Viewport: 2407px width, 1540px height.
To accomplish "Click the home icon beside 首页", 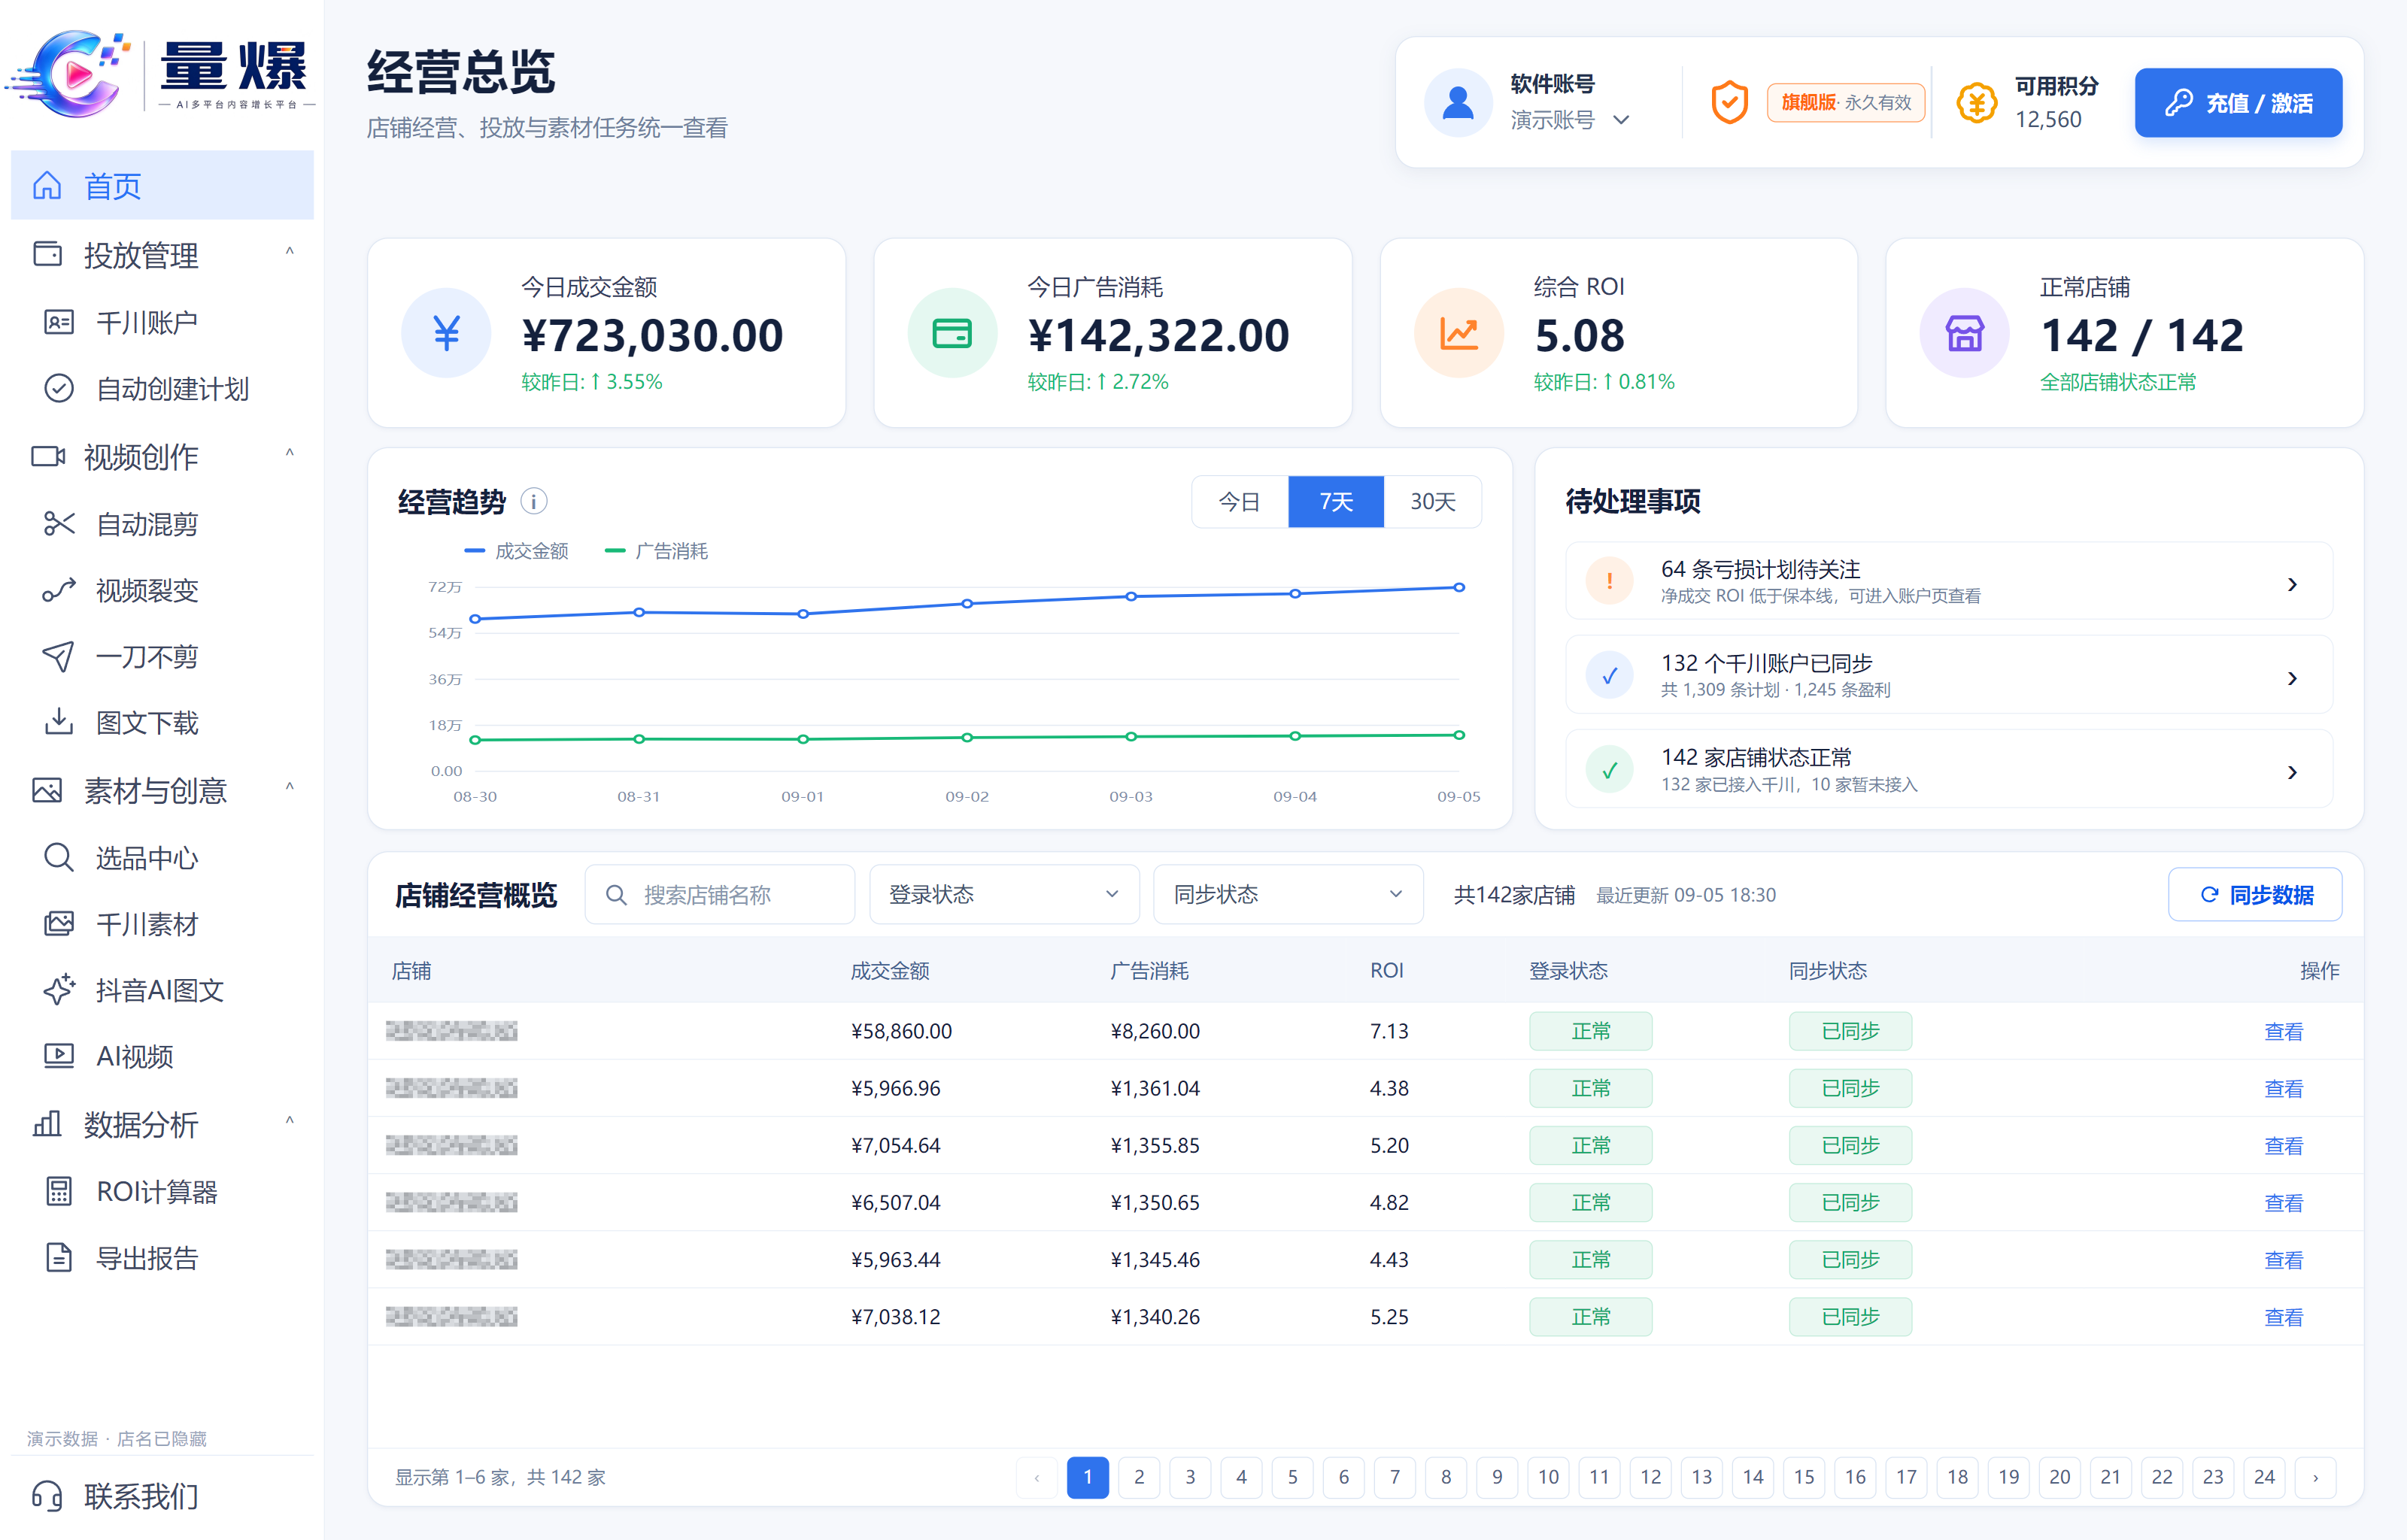I will [47, 186].
